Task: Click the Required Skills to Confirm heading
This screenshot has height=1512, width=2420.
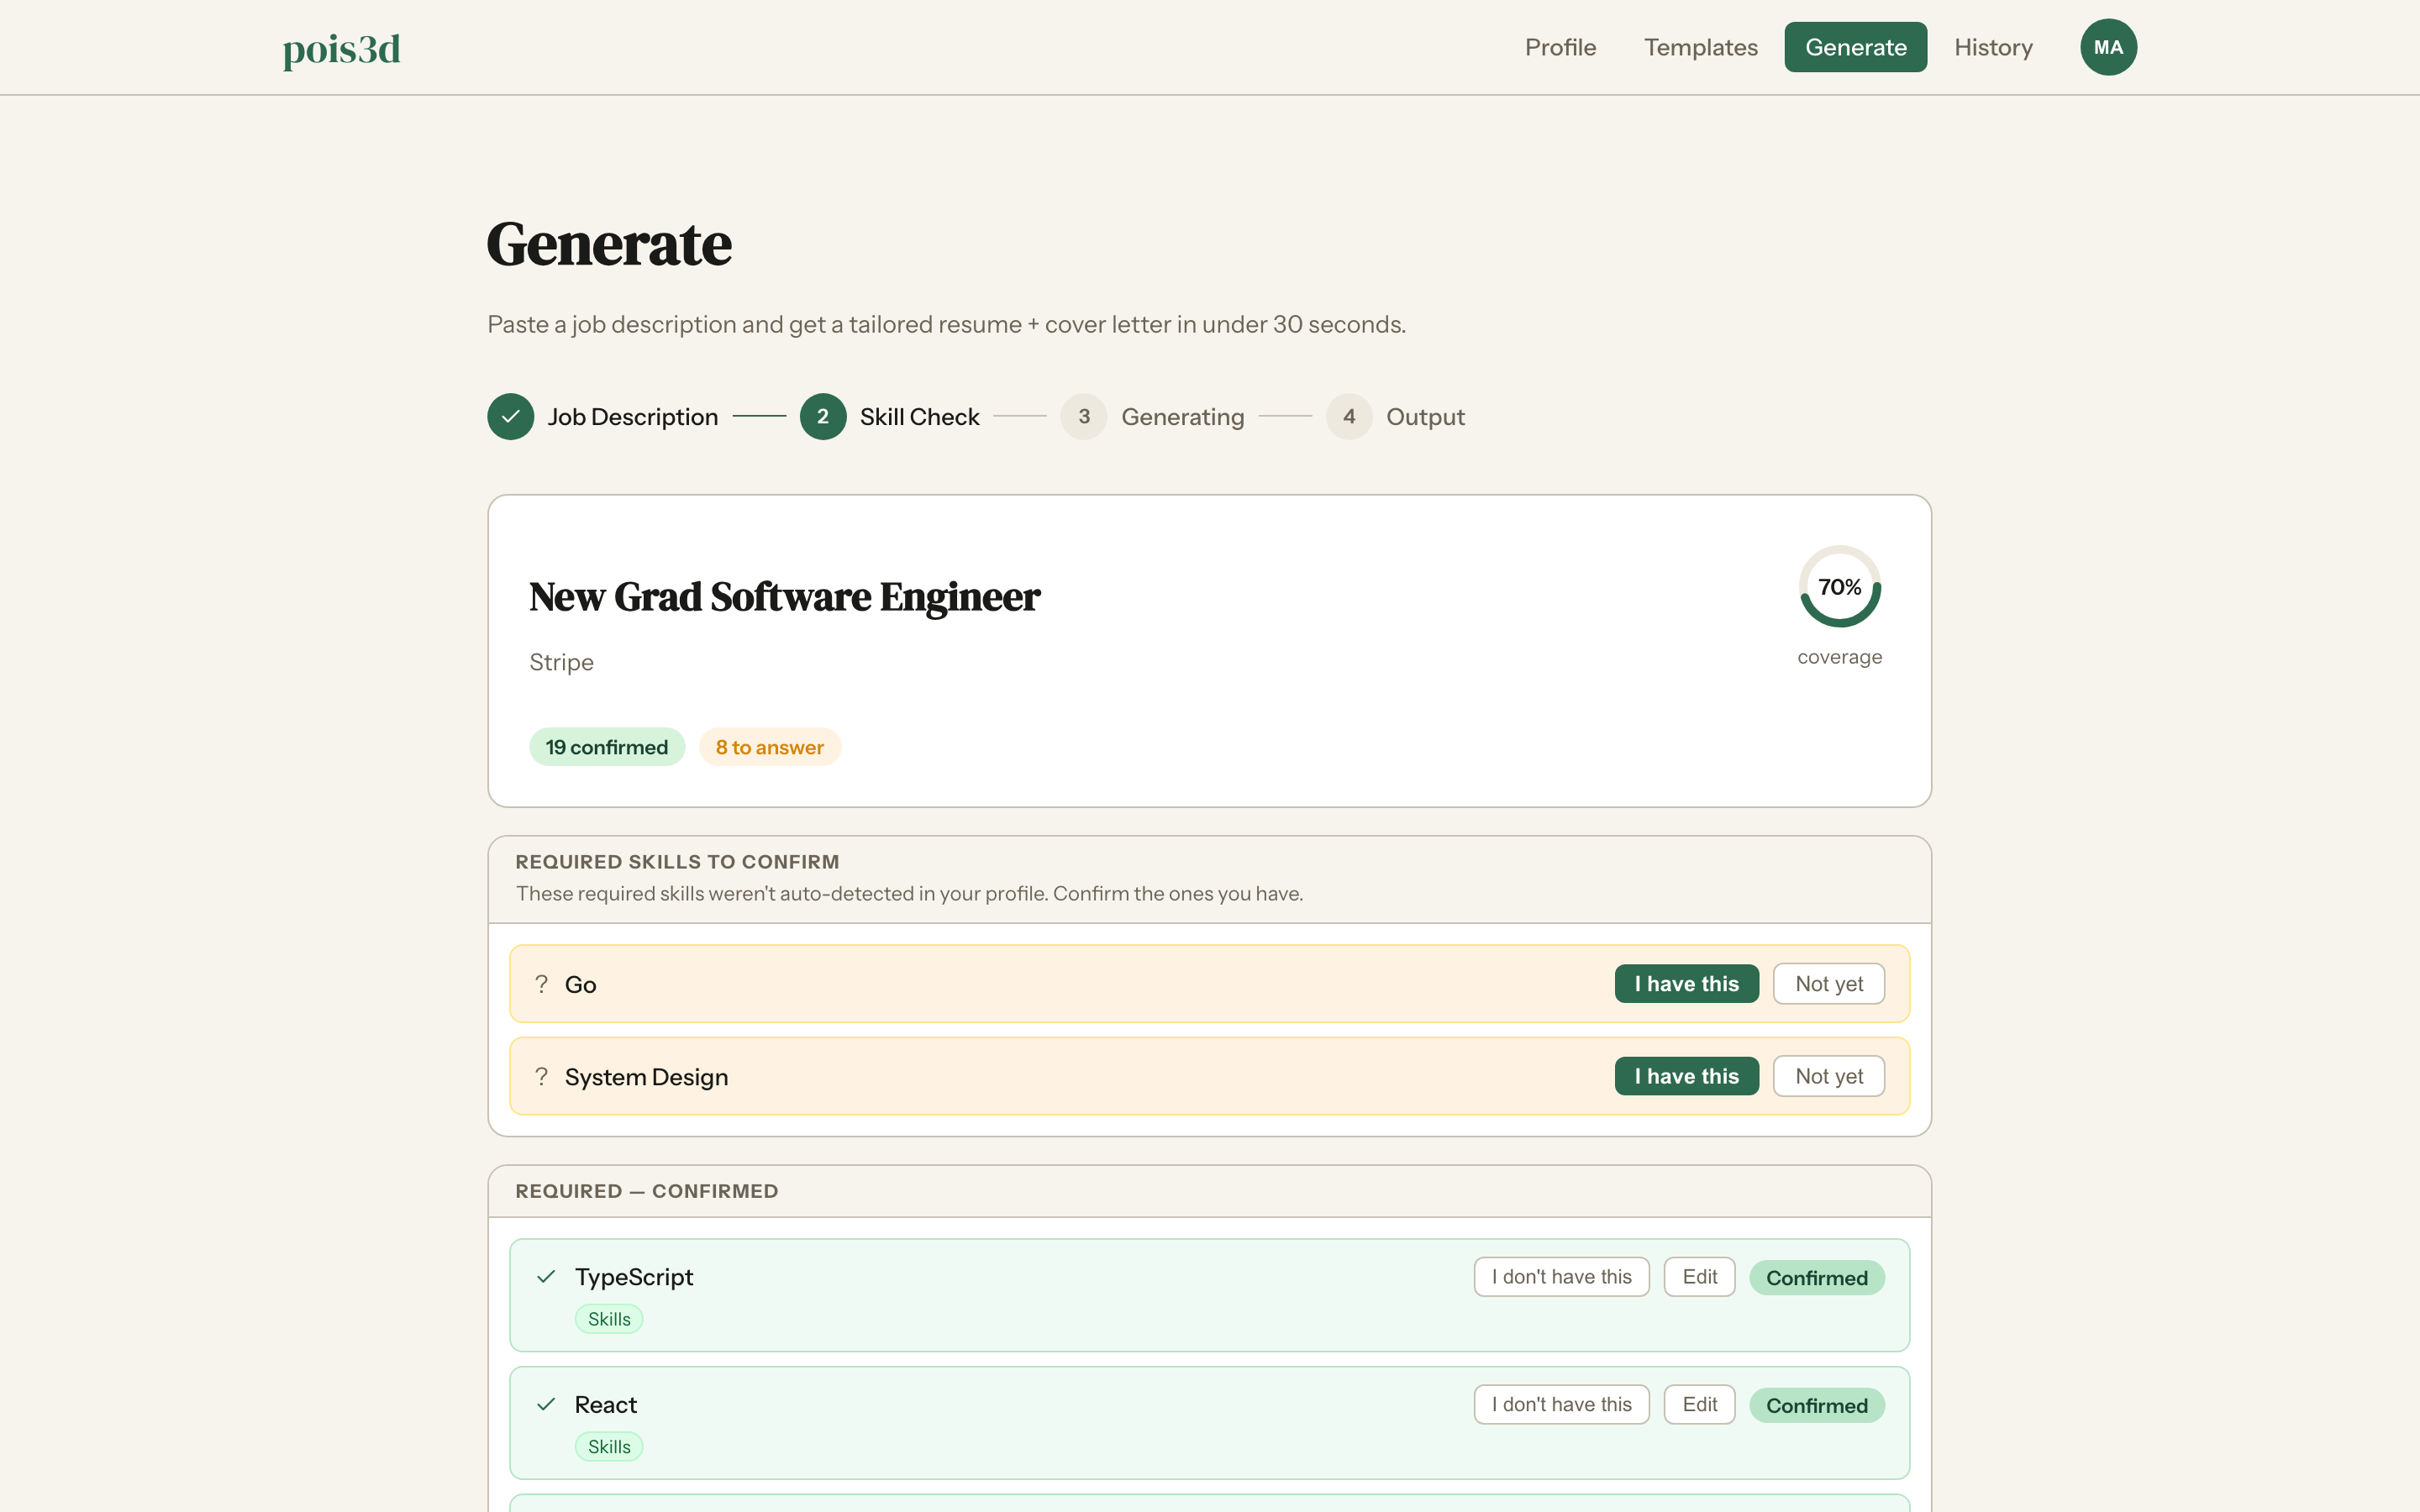Action: [677, 862]
